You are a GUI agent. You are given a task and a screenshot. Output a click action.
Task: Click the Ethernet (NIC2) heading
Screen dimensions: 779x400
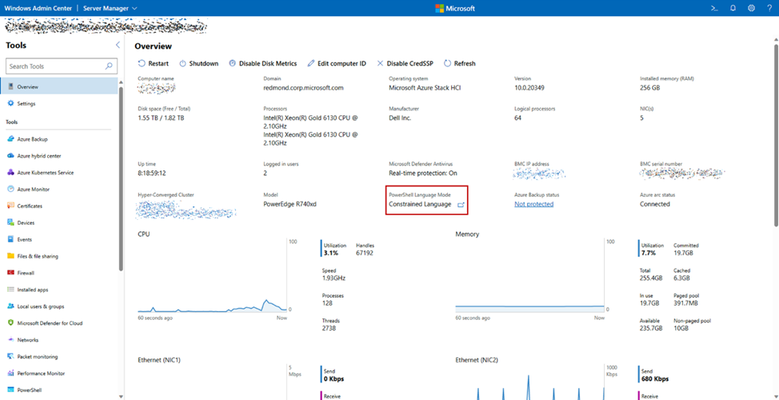pos(477,359)
